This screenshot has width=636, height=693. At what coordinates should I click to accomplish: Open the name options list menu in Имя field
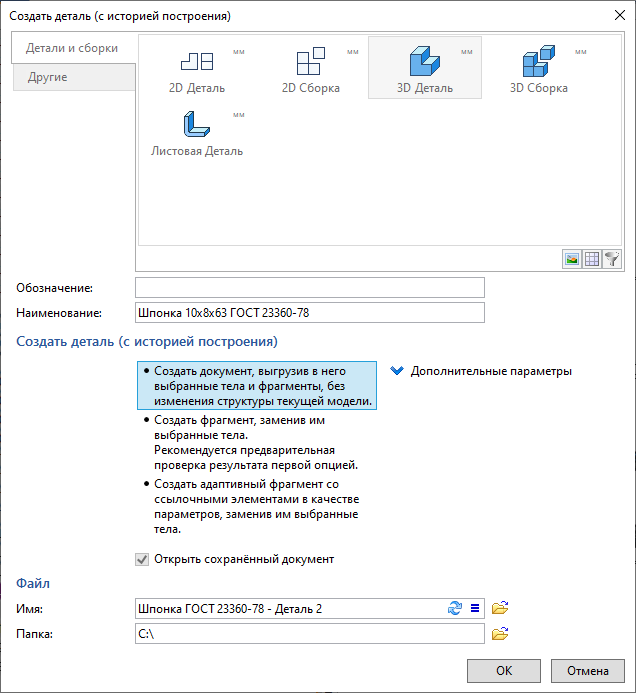click(476, 608)
